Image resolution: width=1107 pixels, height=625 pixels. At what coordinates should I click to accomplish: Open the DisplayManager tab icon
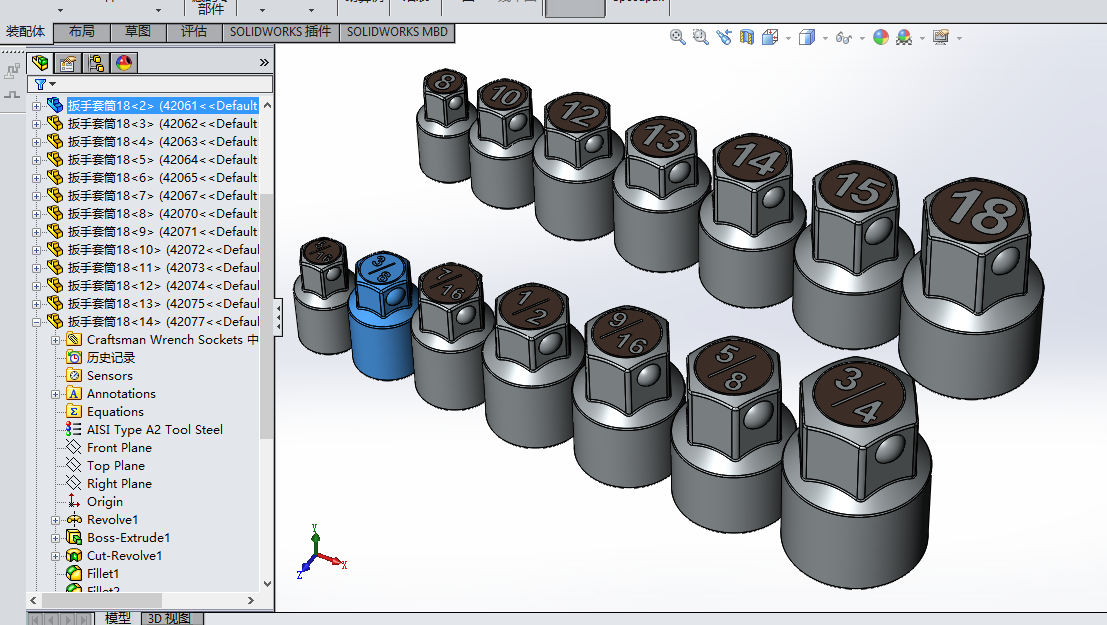pyautogui.click(x=124, y=63)
